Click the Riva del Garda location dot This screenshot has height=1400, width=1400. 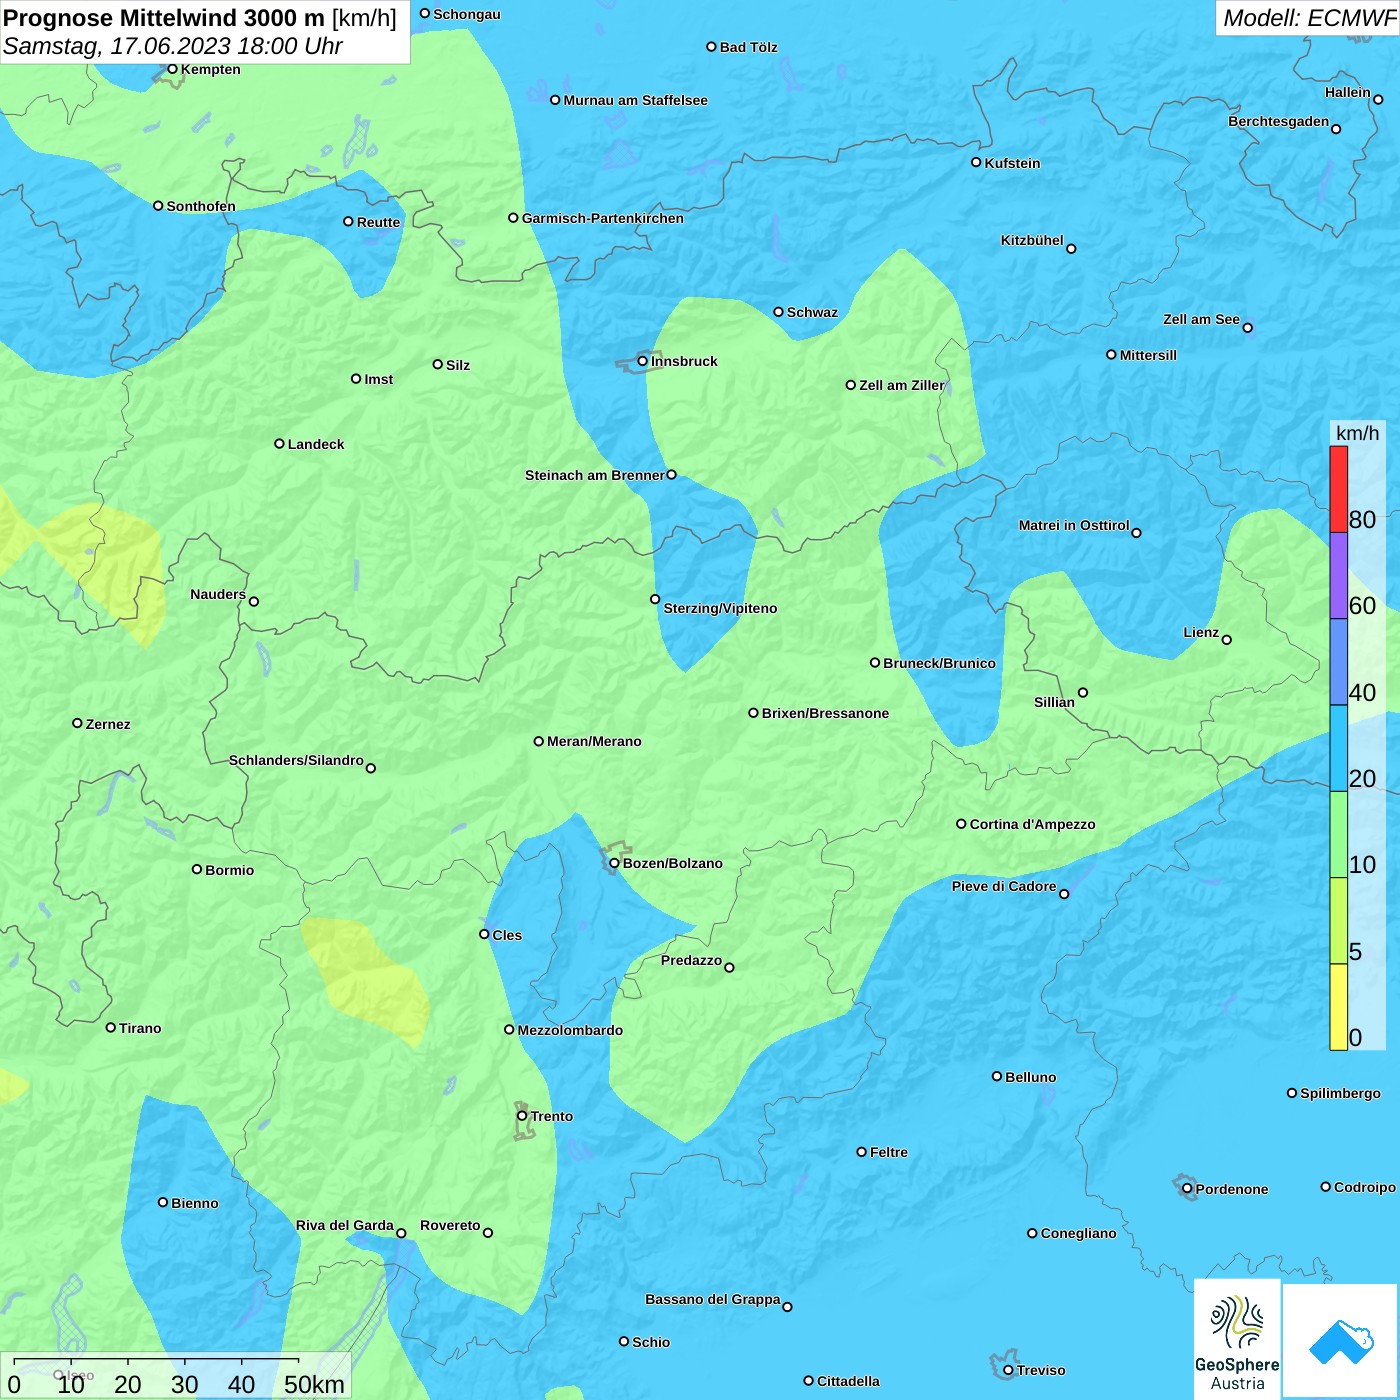401,1233
